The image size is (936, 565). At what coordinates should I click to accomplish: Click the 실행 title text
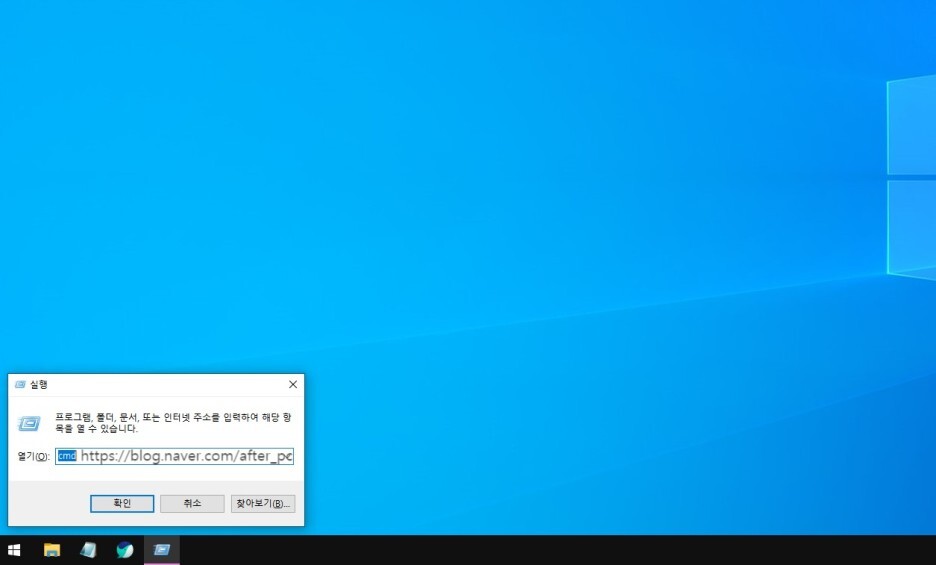[39, 385]
